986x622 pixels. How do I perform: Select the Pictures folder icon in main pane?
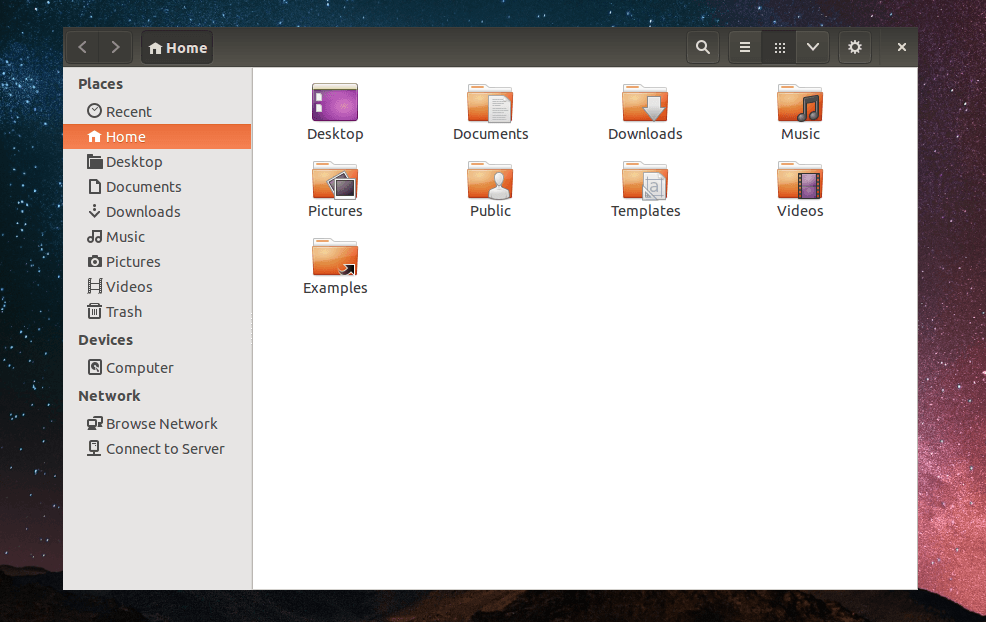[335, 181]
